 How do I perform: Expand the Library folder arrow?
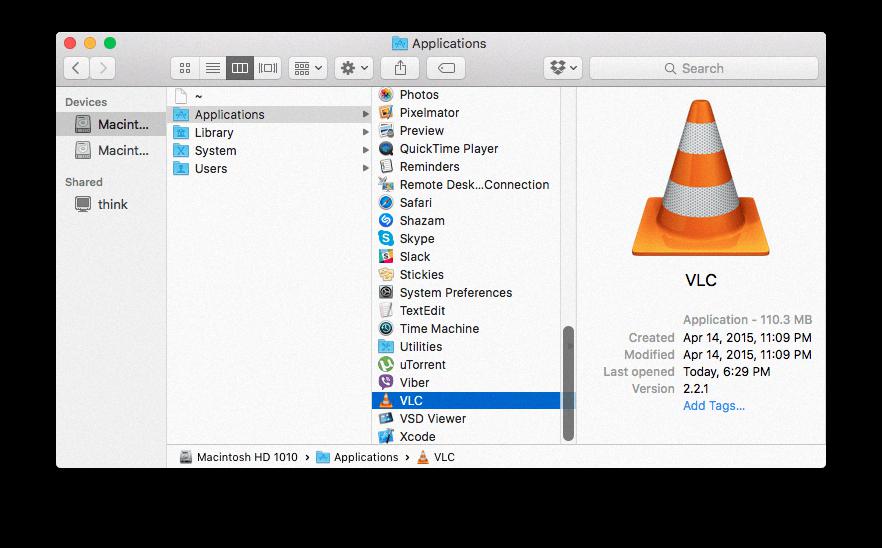(x=366, y=132)
